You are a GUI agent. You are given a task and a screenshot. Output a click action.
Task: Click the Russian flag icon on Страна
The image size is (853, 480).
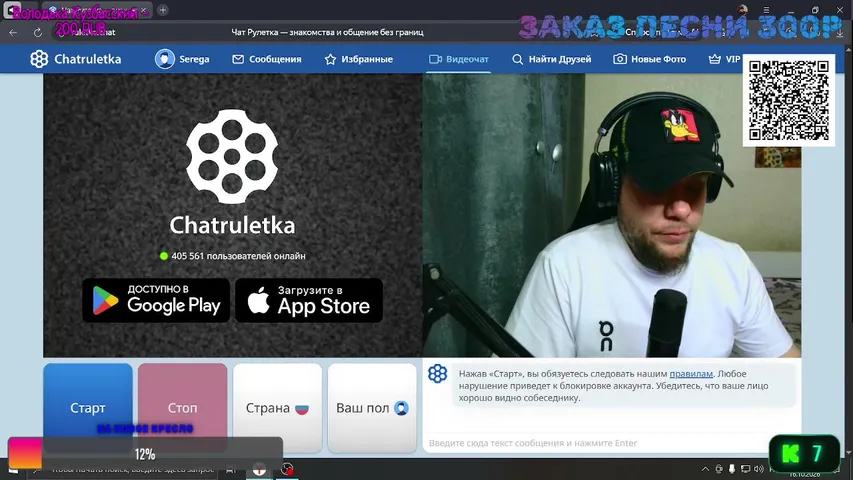(302, 408)
